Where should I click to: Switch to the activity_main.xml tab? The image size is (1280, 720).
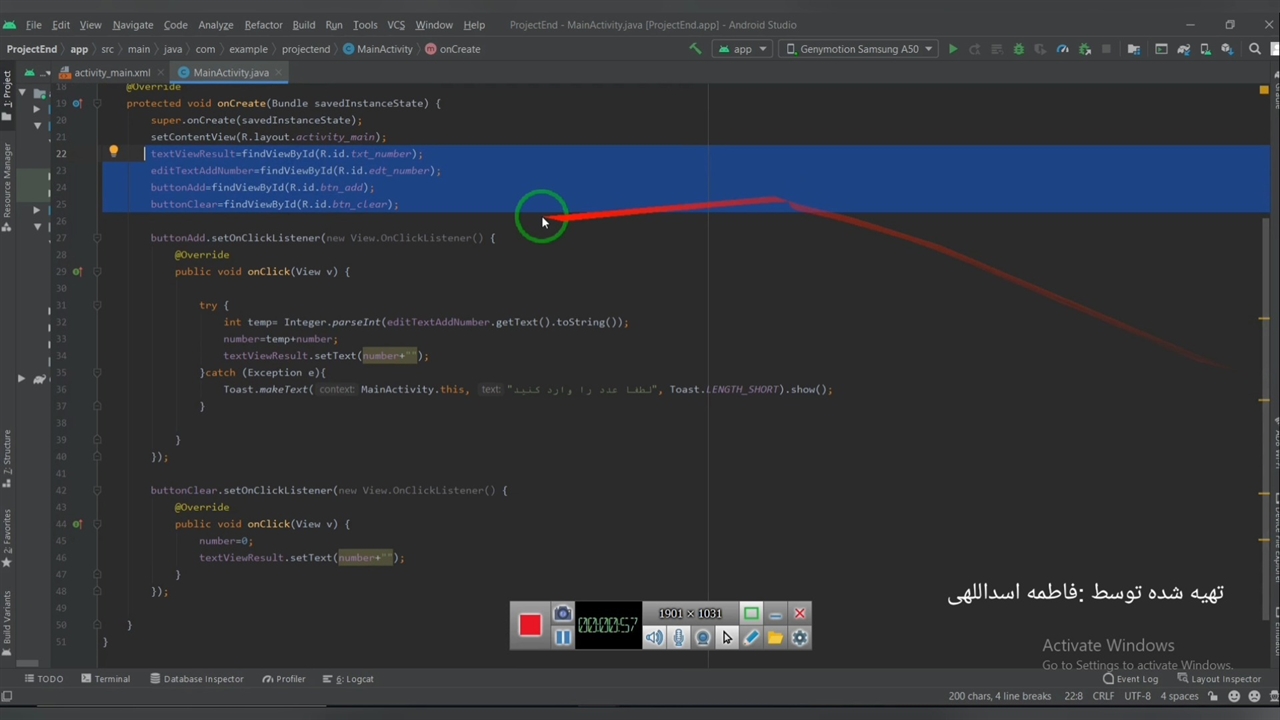(x=111, y=73)
